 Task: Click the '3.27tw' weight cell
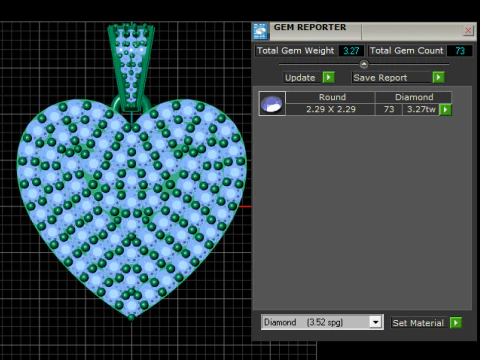tap(421, 109)
